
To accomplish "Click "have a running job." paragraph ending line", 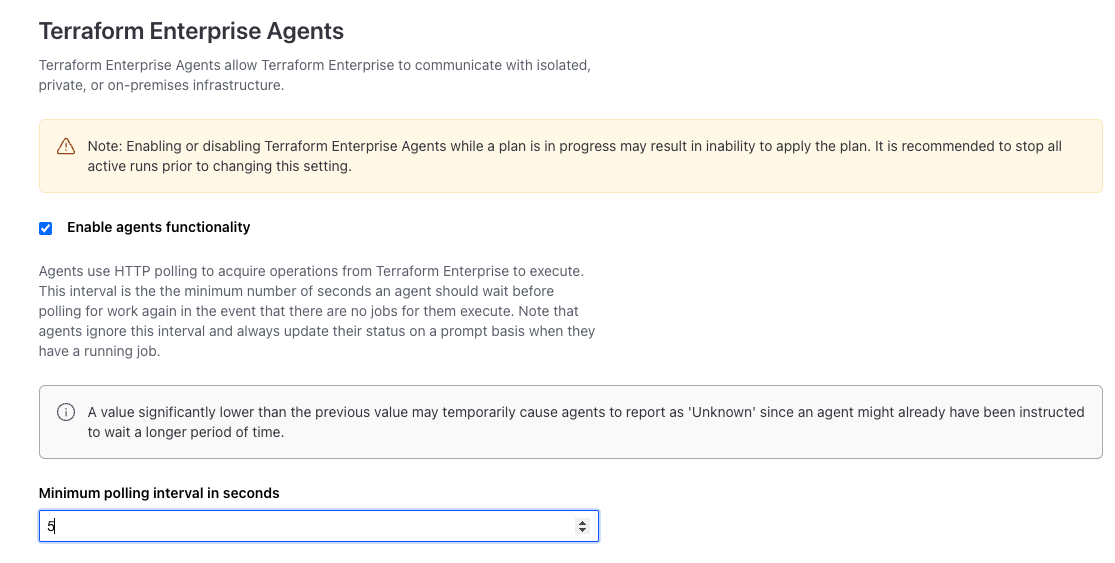I will tap(99, 351).
